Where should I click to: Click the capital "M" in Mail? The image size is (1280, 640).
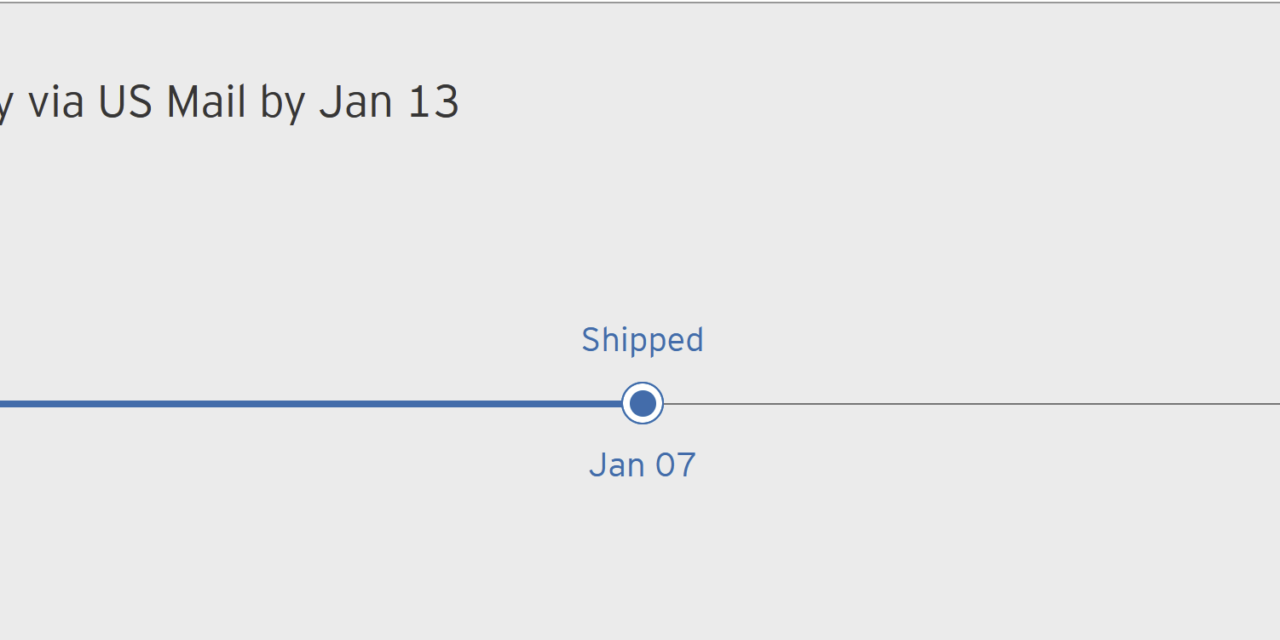pyautogui.click(x=186, y=103)
